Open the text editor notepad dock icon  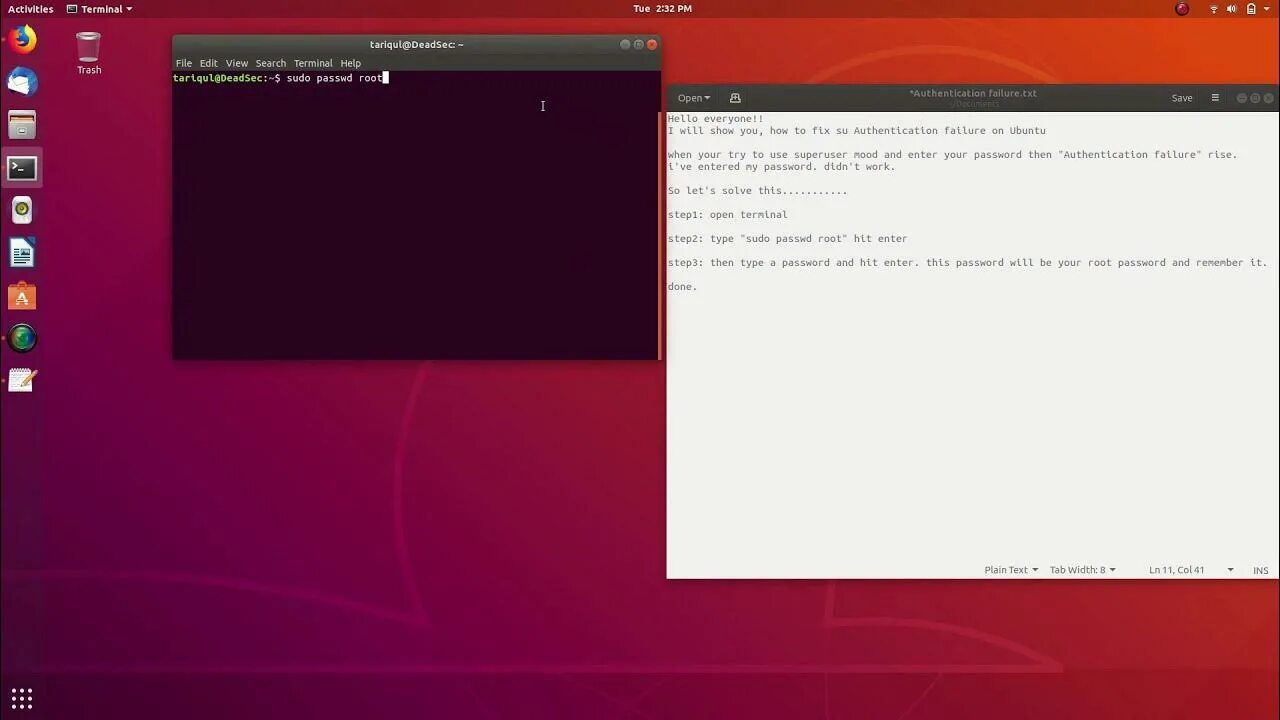(x=22, y=381)
